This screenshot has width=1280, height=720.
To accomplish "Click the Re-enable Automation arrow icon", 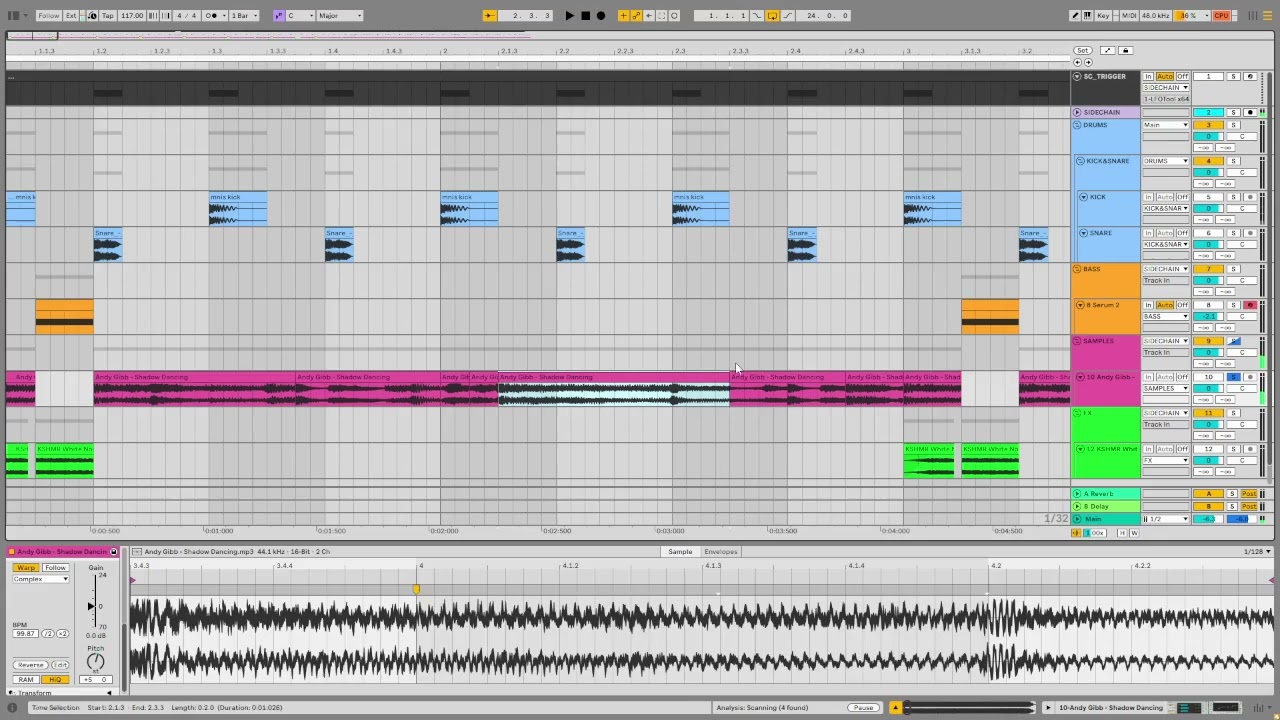I will (648, 15).
